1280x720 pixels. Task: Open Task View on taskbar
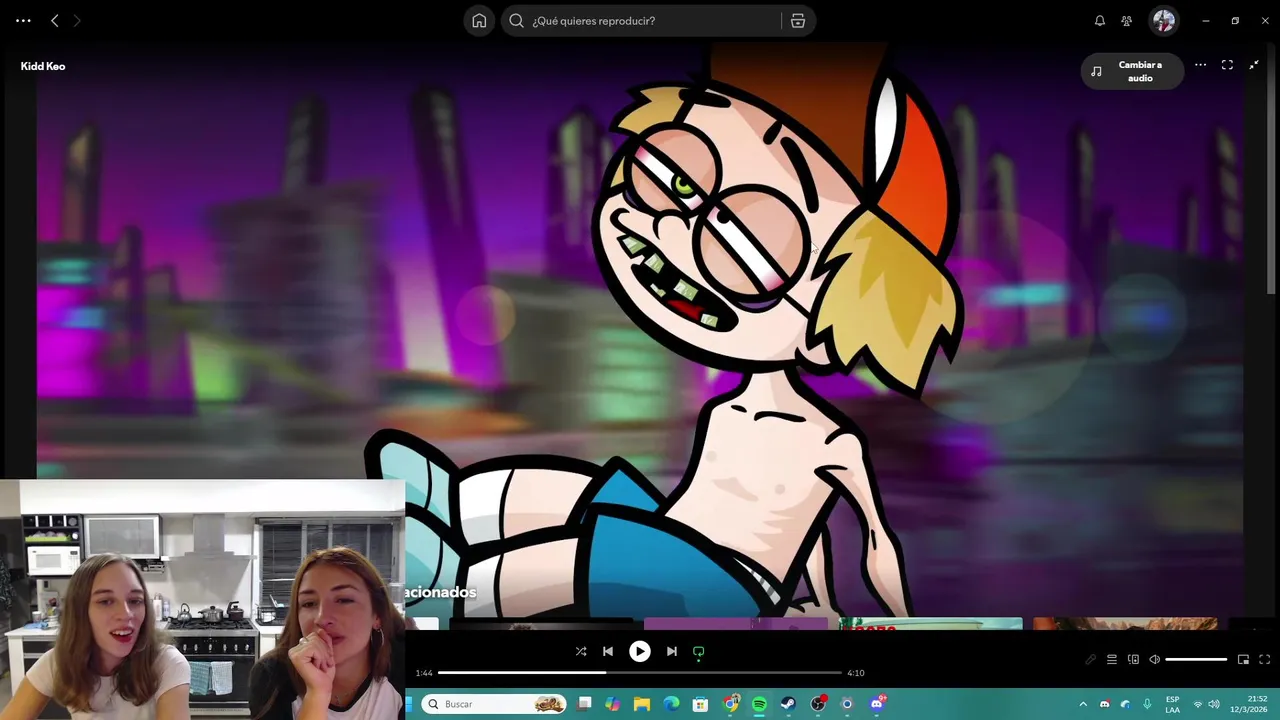pyautogui.click(x=585, y=704)
